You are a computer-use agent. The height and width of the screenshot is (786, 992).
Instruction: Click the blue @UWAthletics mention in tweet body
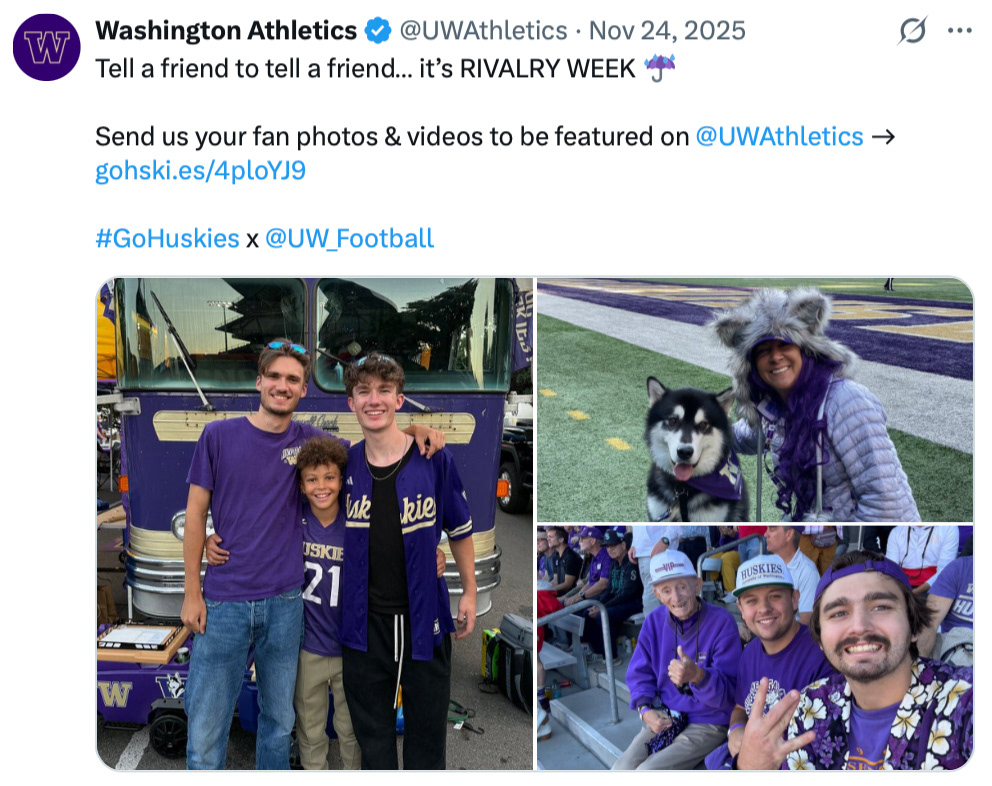click(779, 136)
